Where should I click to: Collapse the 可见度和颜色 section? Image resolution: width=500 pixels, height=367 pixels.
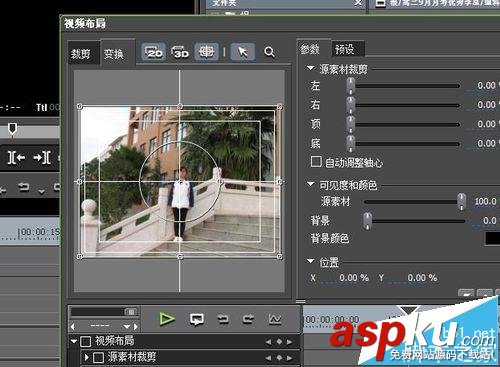[310, 184]
